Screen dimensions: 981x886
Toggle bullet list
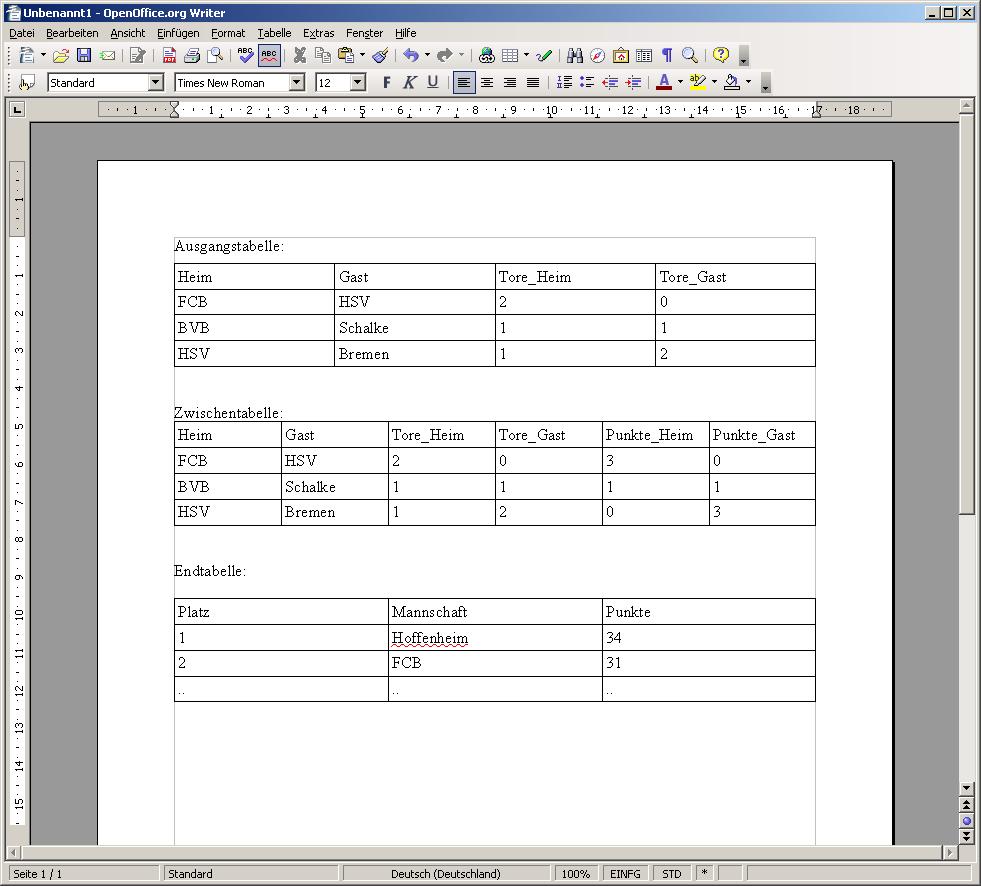click(587, 83)
